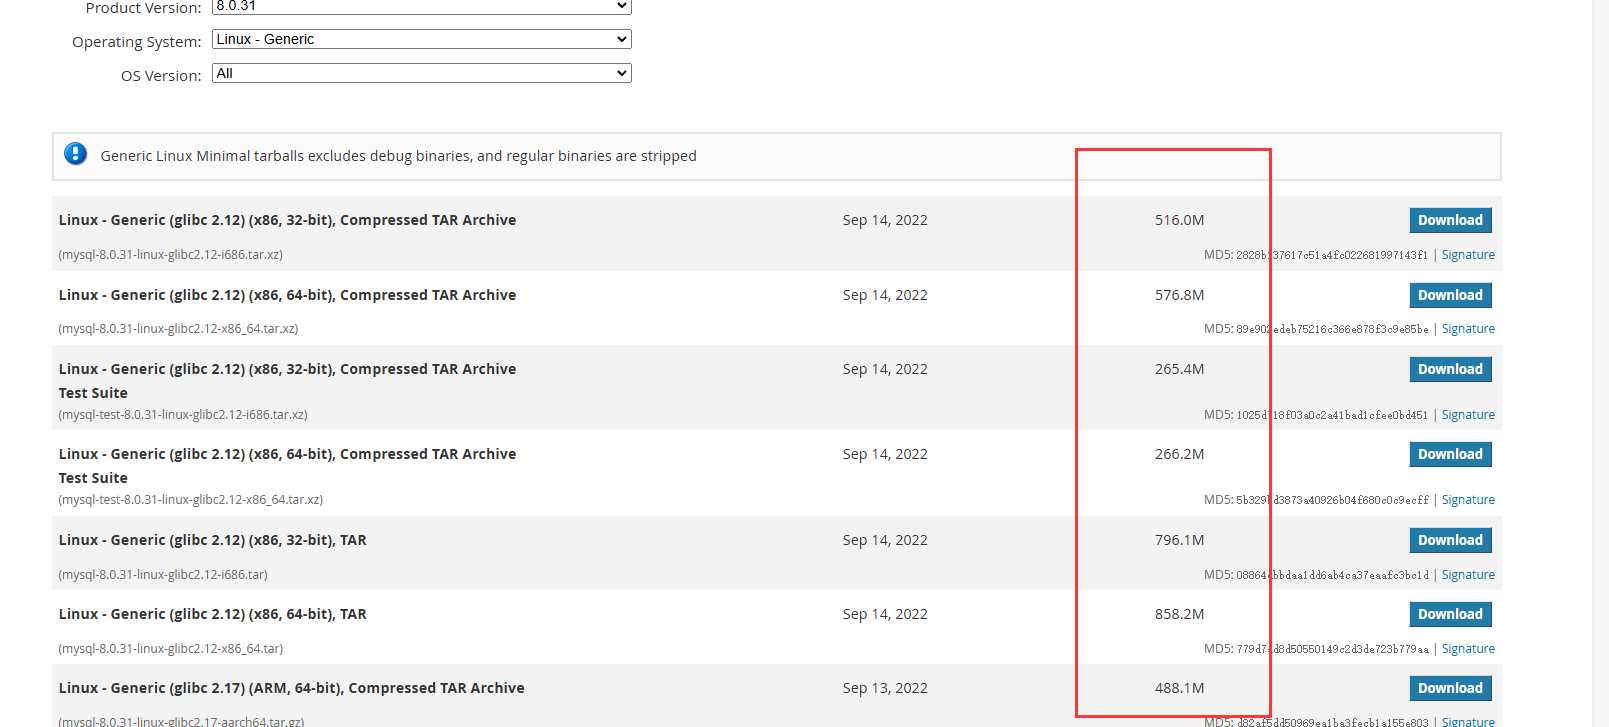This screenshot has height=727, width=1609.
Task: Download the 64-bit TAR file (858.2M)
Action: [1450, 614]
